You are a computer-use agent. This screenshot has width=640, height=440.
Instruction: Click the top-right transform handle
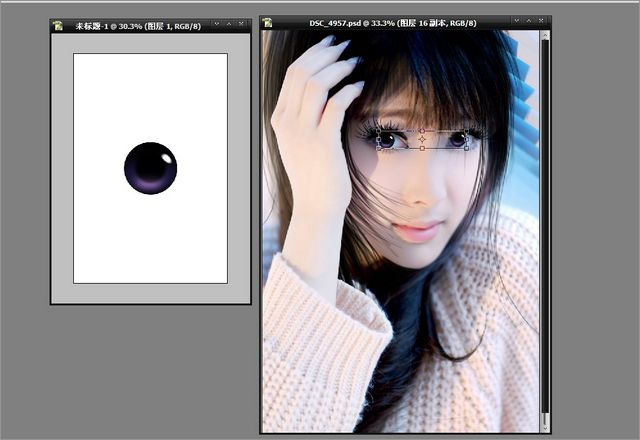point(467,131)
